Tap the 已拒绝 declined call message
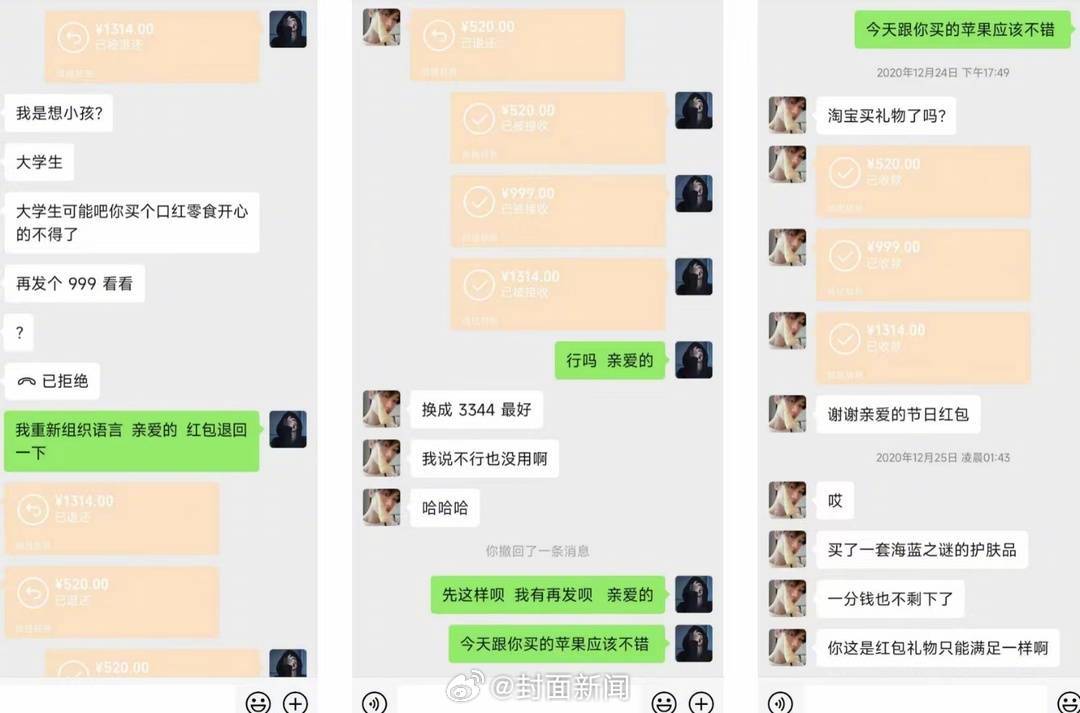This screenshot has width=1080, height=713. (x=52, y=381)
